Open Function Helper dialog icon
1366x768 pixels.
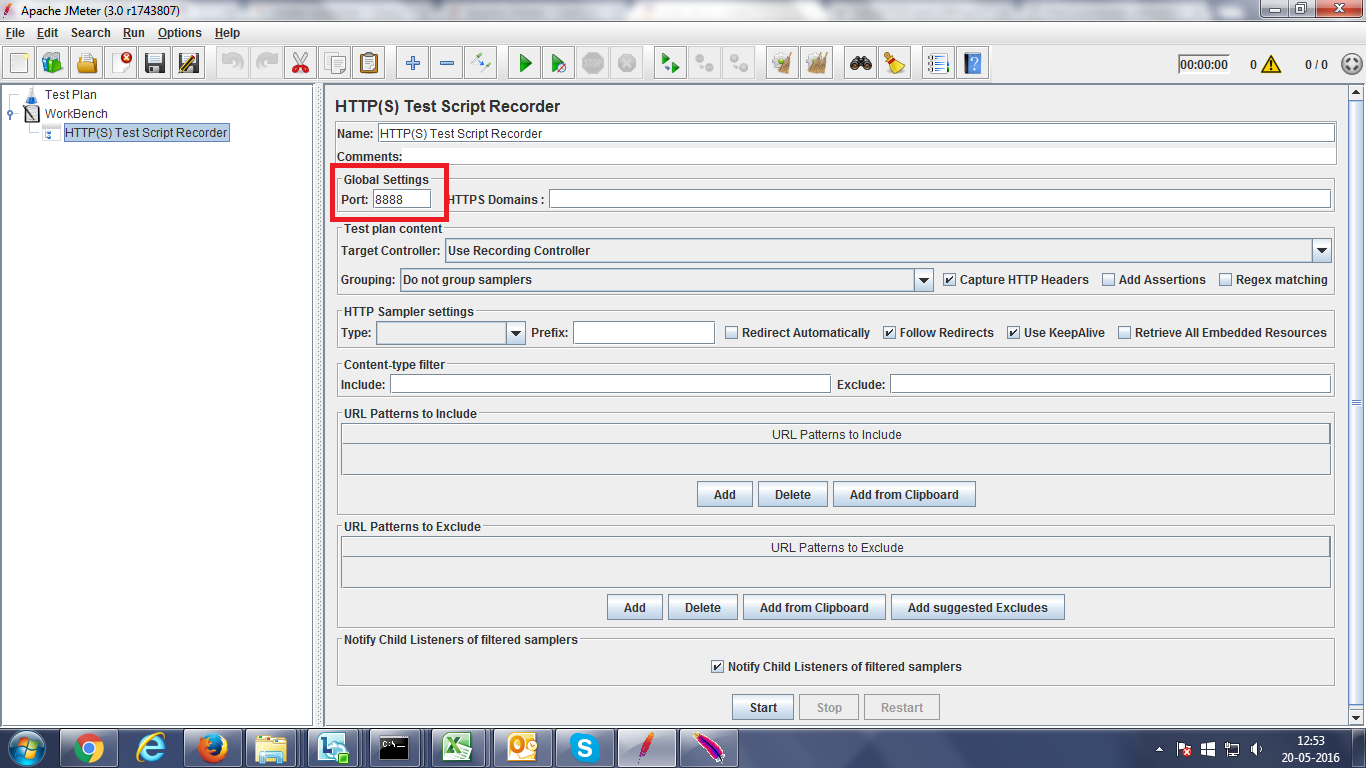938,64
